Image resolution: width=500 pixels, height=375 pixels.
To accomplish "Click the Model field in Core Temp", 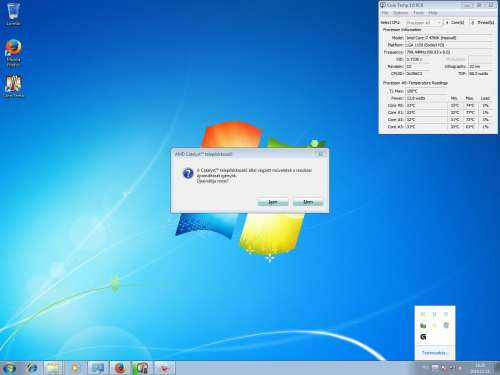I will [448, 38].
